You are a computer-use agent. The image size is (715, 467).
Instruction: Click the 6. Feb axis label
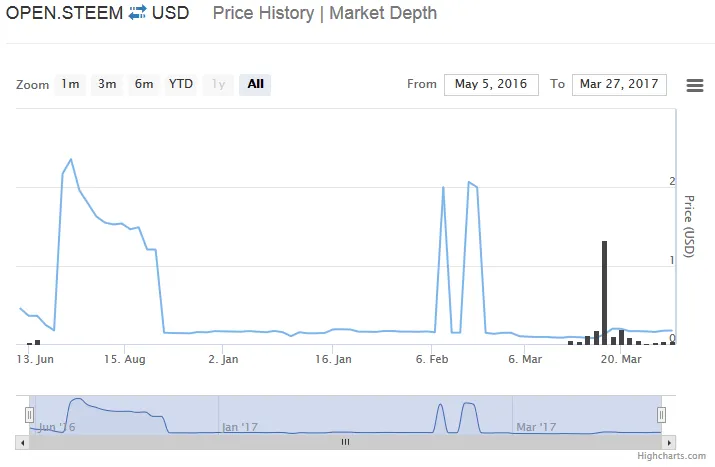click(432, 359)
